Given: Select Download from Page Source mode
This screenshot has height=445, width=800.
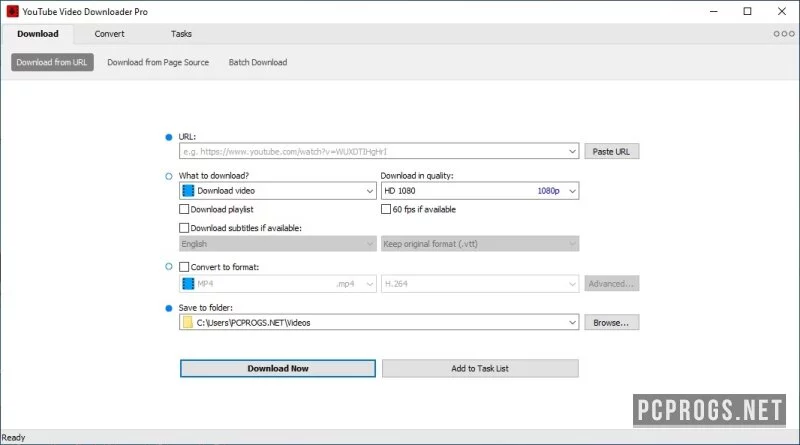Looking at the screenshot, I should click(158, 62).
